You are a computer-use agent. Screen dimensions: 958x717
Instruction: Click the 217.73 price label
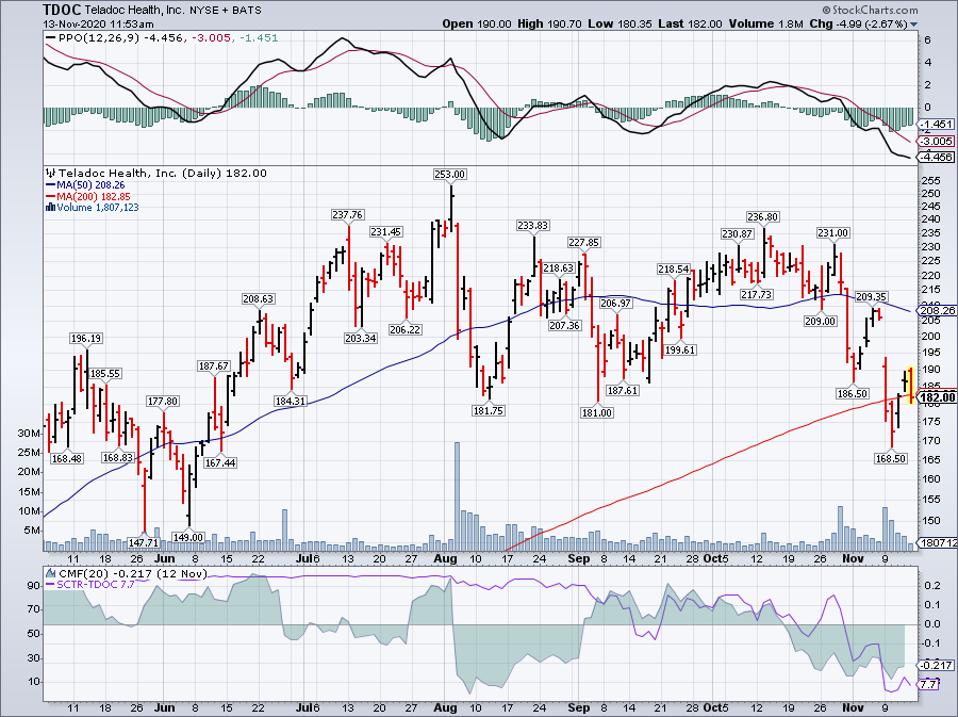point(756,294)
